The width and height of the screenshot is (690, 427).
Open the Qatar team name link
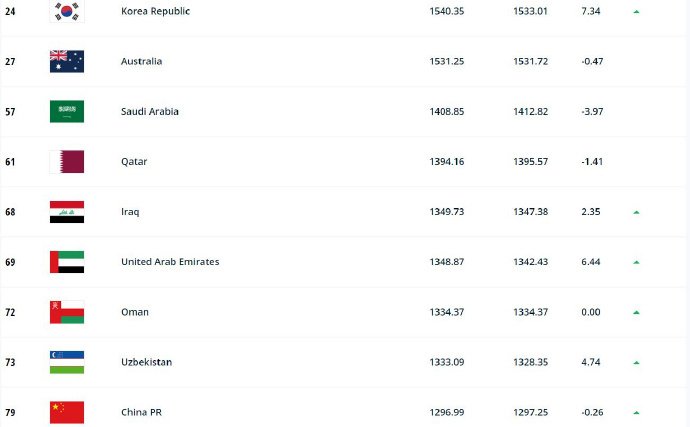pos(134,161)
